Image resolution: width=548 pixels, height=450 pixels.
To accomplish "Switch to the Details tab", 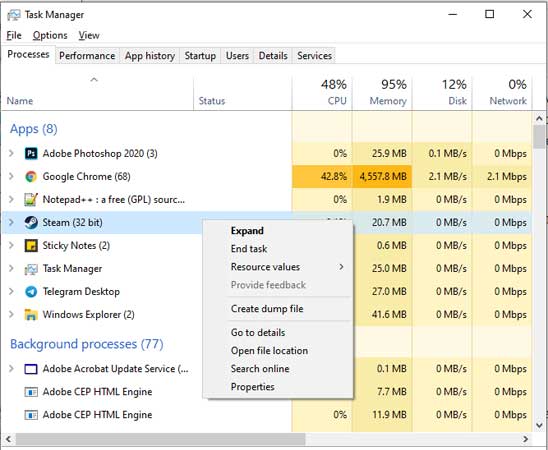I will tap(273, 56).
